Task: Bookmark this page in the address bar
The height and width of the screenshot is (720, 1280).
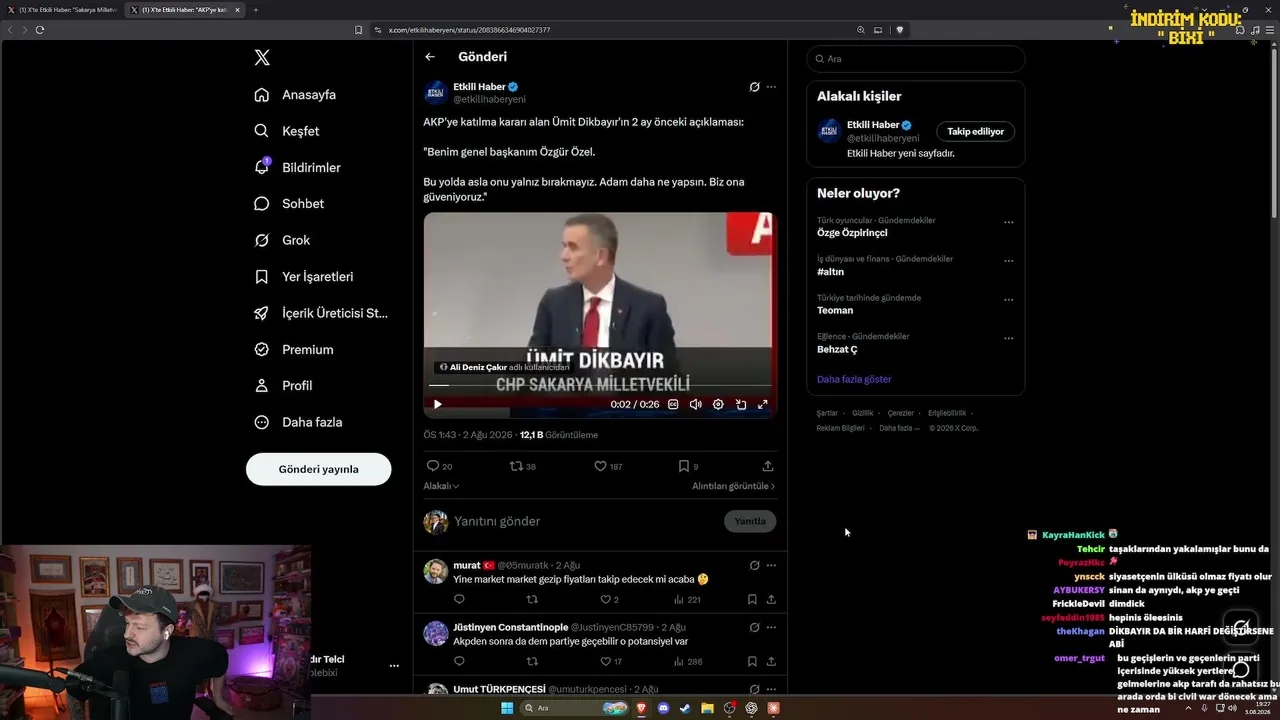Action: (359, 30)
